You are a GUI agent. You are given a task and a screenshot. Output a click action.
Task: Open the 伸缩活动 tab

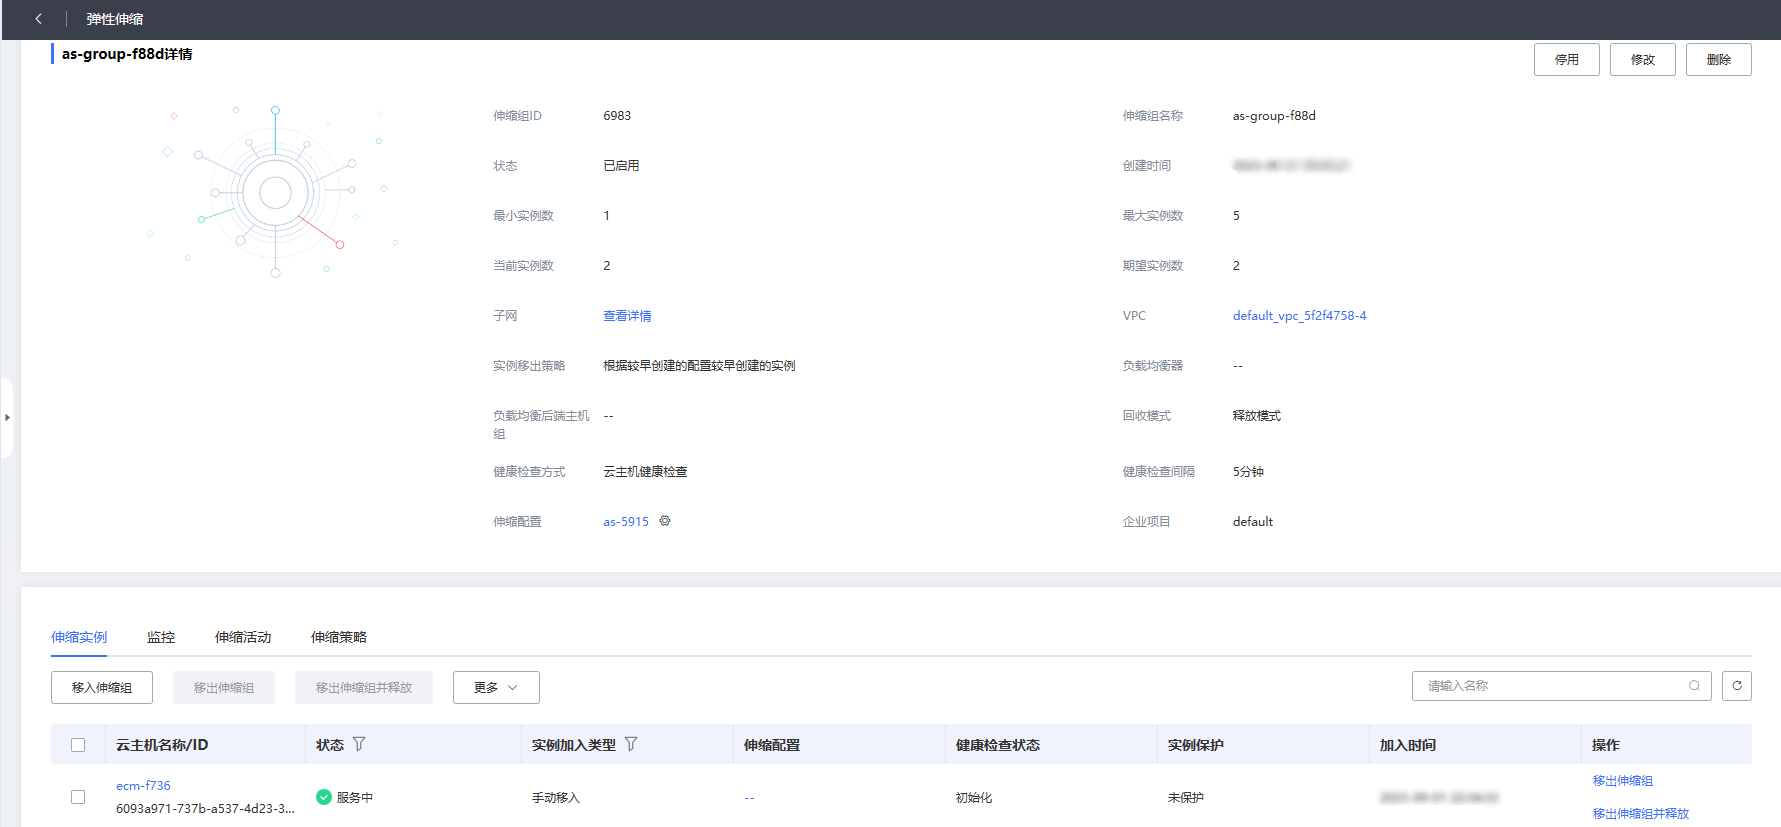(243, 637)
